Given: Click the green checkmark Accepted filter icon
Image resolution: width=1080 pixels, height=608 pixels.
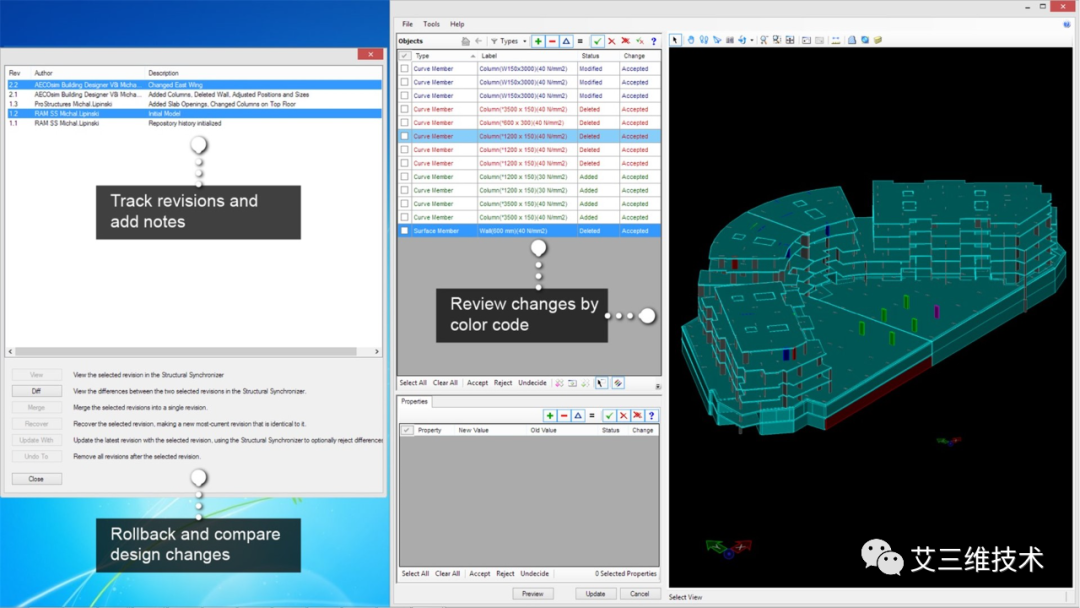Looking at the screenshot, I should point(597,41).
